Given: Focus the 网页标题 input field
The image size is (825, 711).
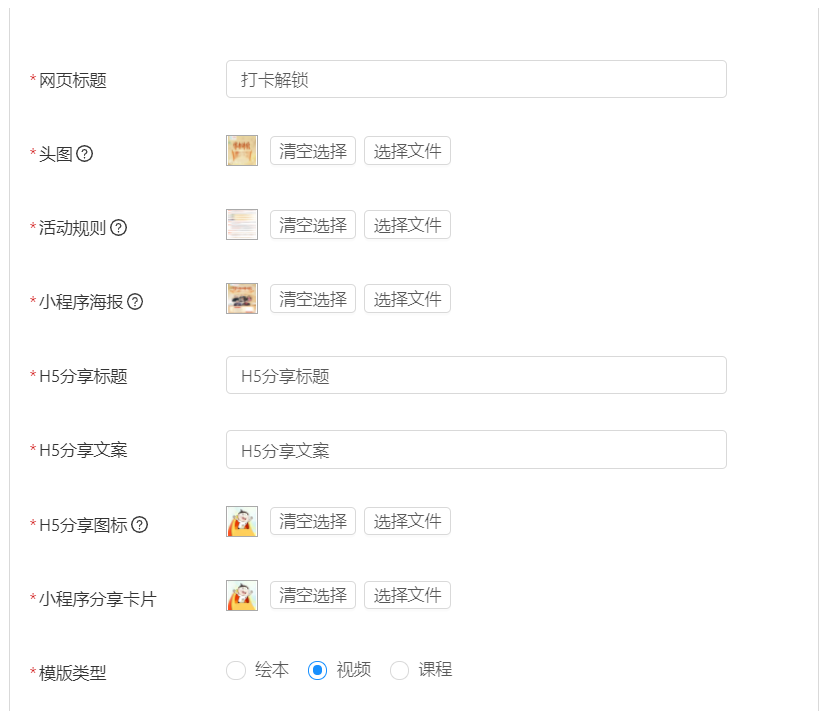Looking at the screenshot, I should pos(476,80).
